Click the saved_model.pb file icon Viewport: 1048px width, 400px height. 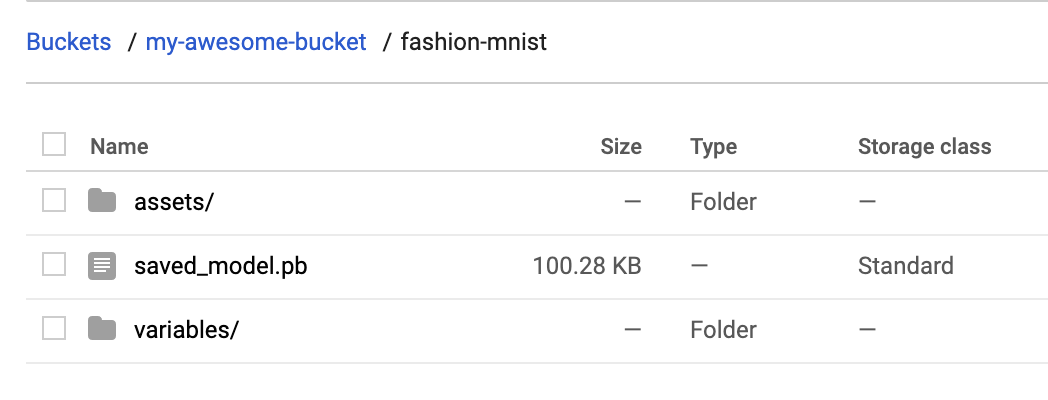click(x=102, y=266)
